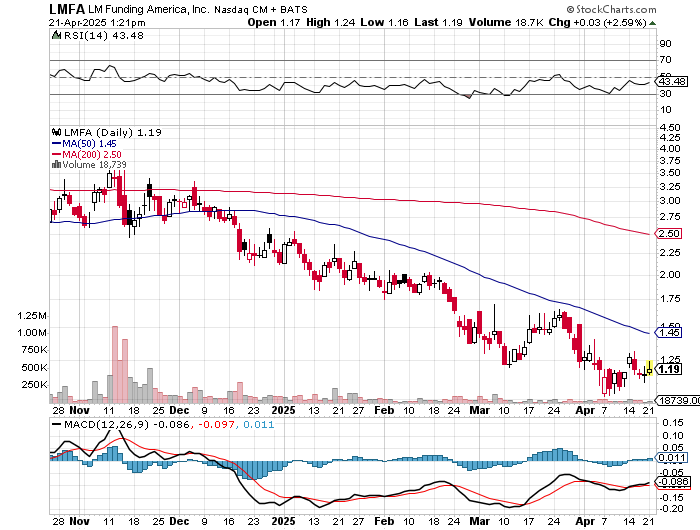
Task: Click the Nov label below the price chart
Action: click(x=79, y=410)
